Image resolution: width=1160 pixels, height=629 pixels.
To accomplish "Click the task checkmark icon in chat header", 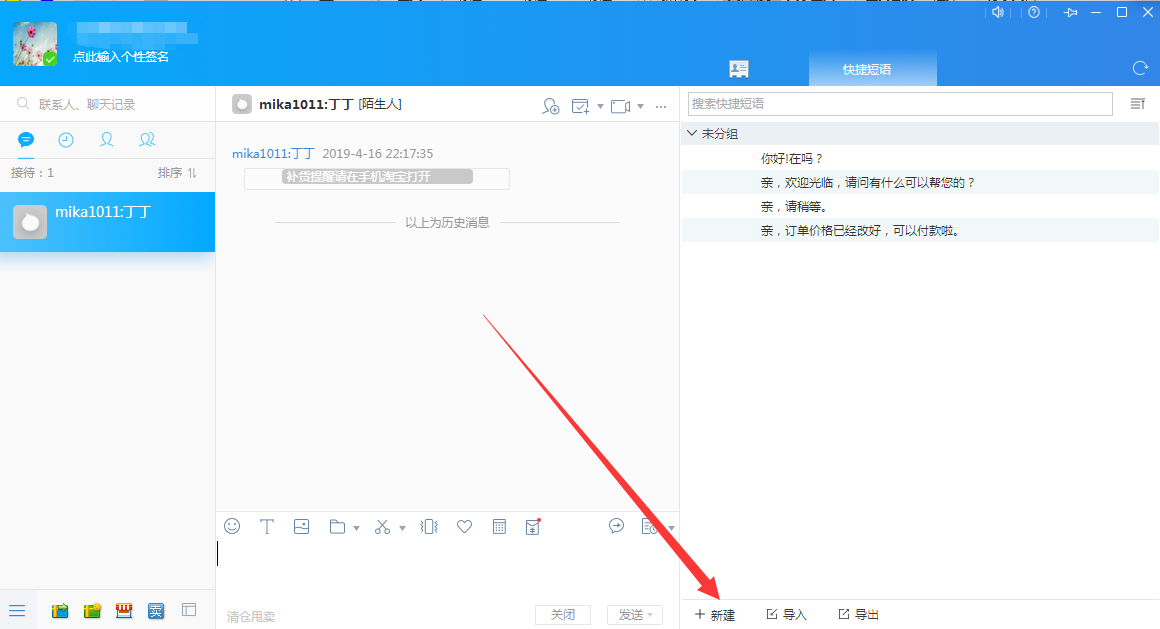I will tap(581, 106).
